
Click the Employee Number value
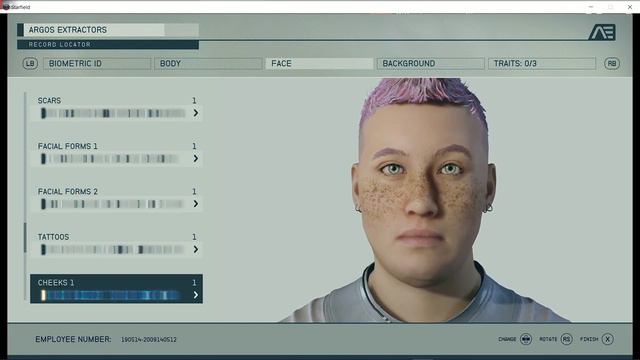coord(149,340)
